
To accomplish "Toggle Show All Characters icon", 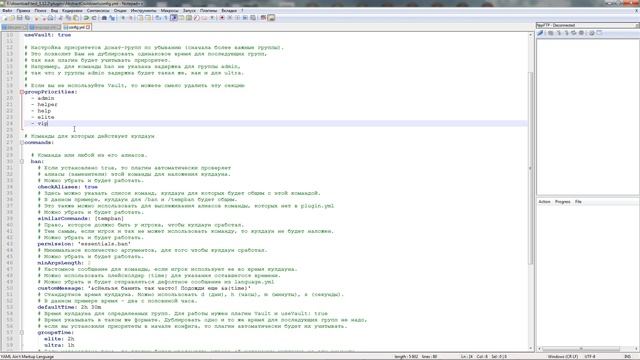I will pyautogui.click(x=165, y=18).
